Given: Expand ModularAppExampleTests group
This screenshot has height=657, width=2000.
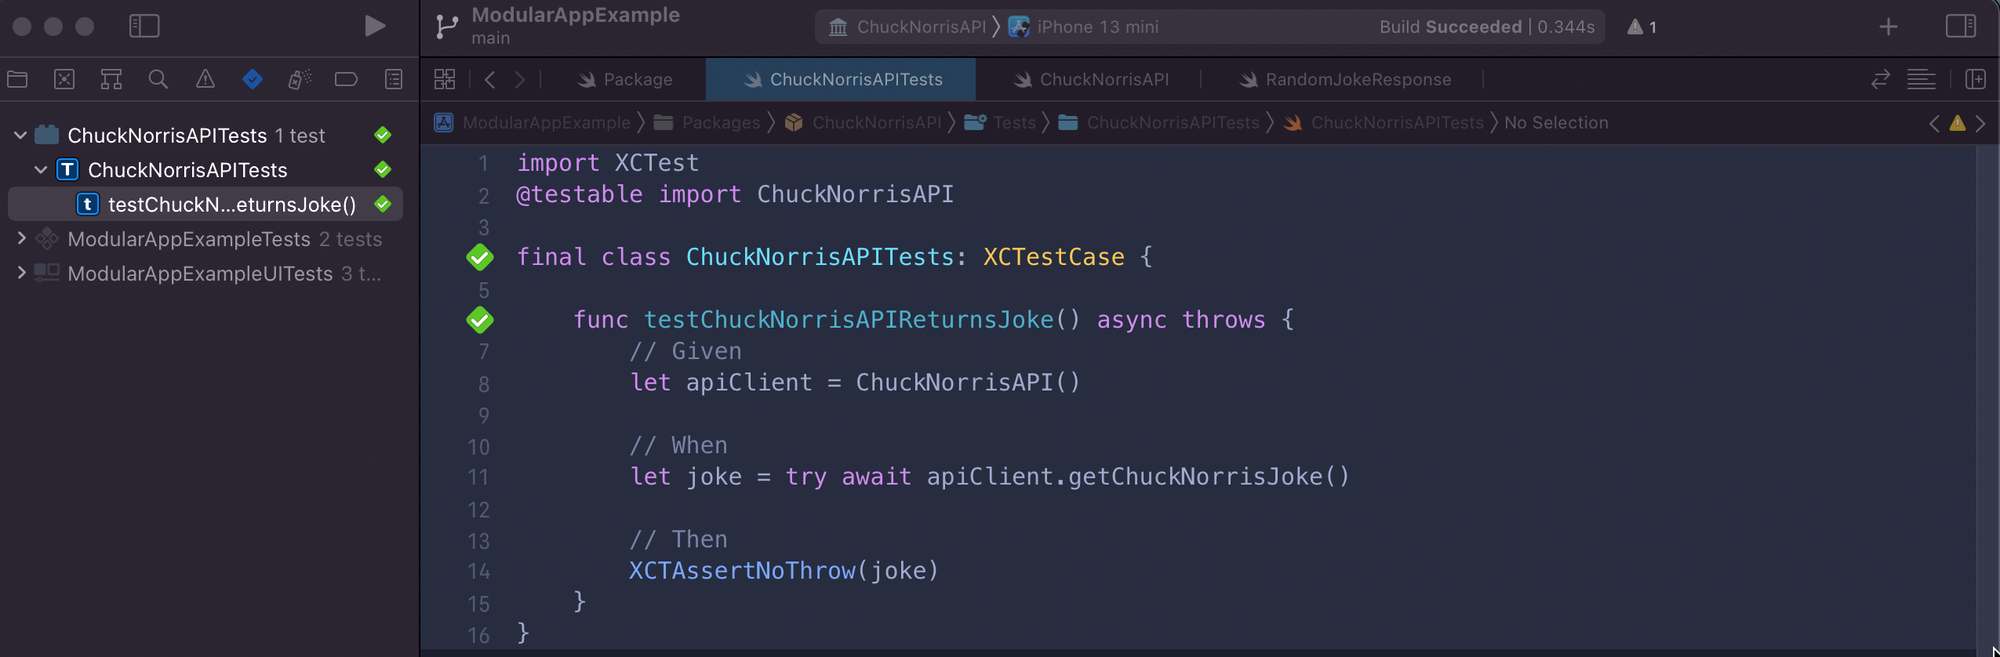Looking at the screenshot, I should tap(20, 239).
